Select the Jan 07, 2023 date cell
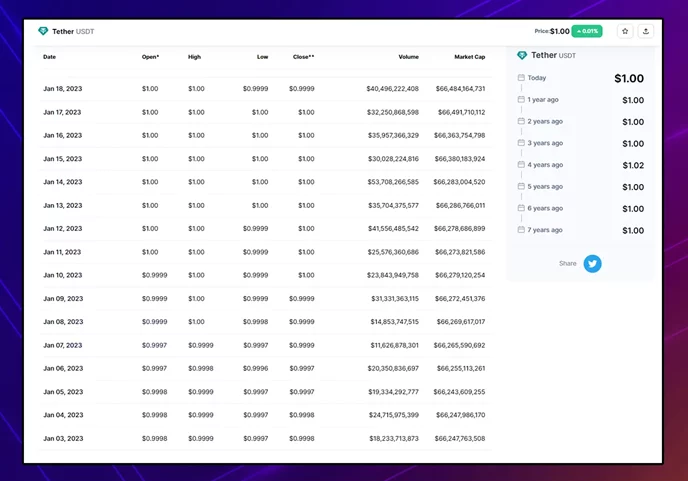The image size is (688, 481). coord(63,345)
